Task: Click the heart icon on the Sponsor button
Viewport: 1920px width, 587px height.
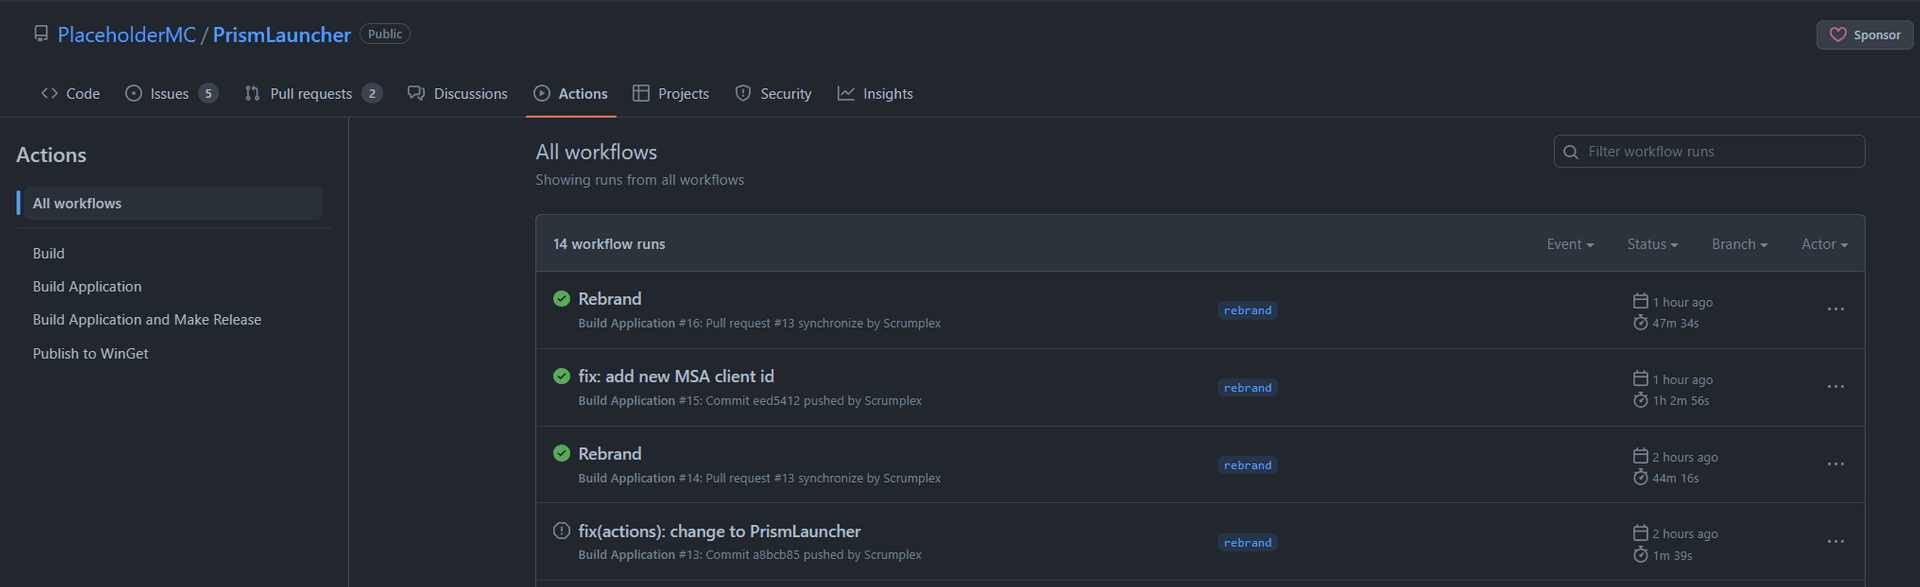Action: (x=1838, y=35)
